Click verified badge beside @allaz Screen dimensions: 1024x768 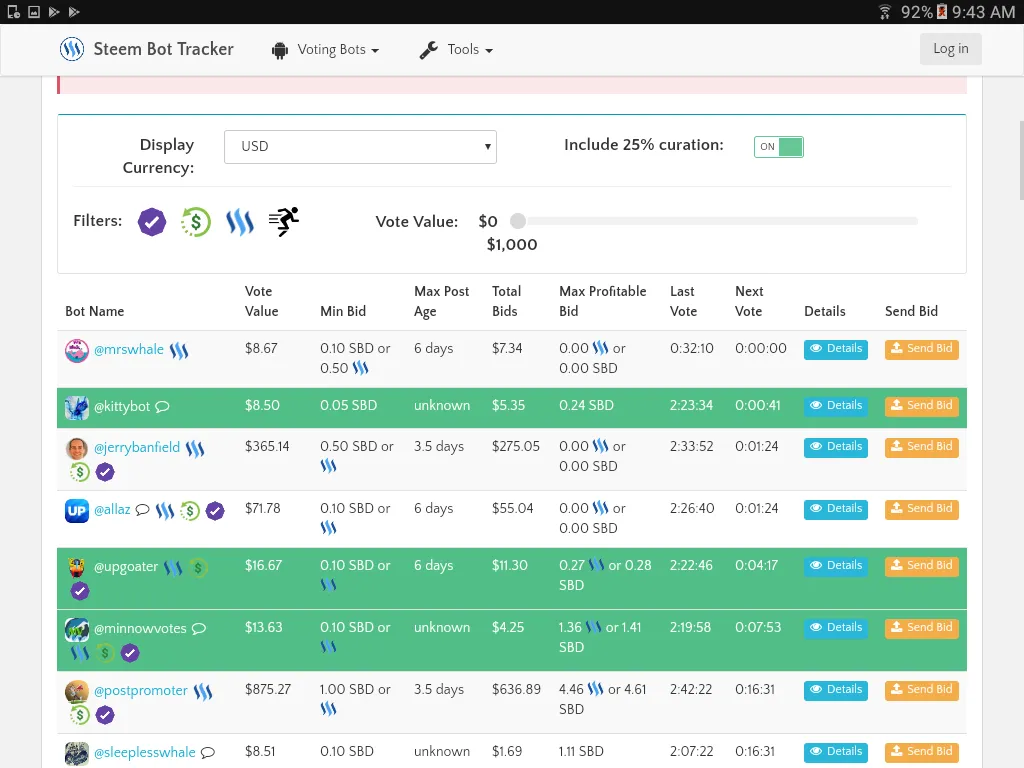216,511
